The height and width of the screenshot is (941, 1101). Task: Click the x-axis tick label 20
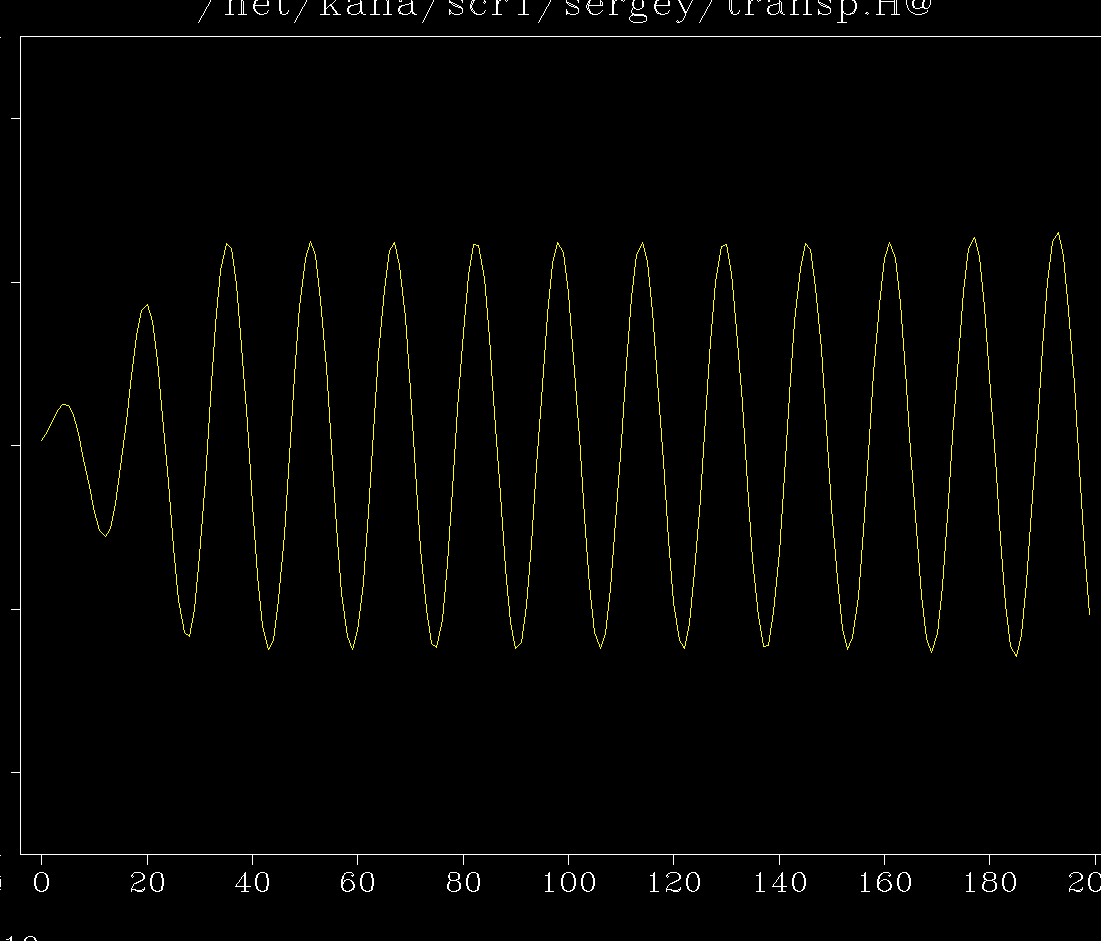pos(147,883)
